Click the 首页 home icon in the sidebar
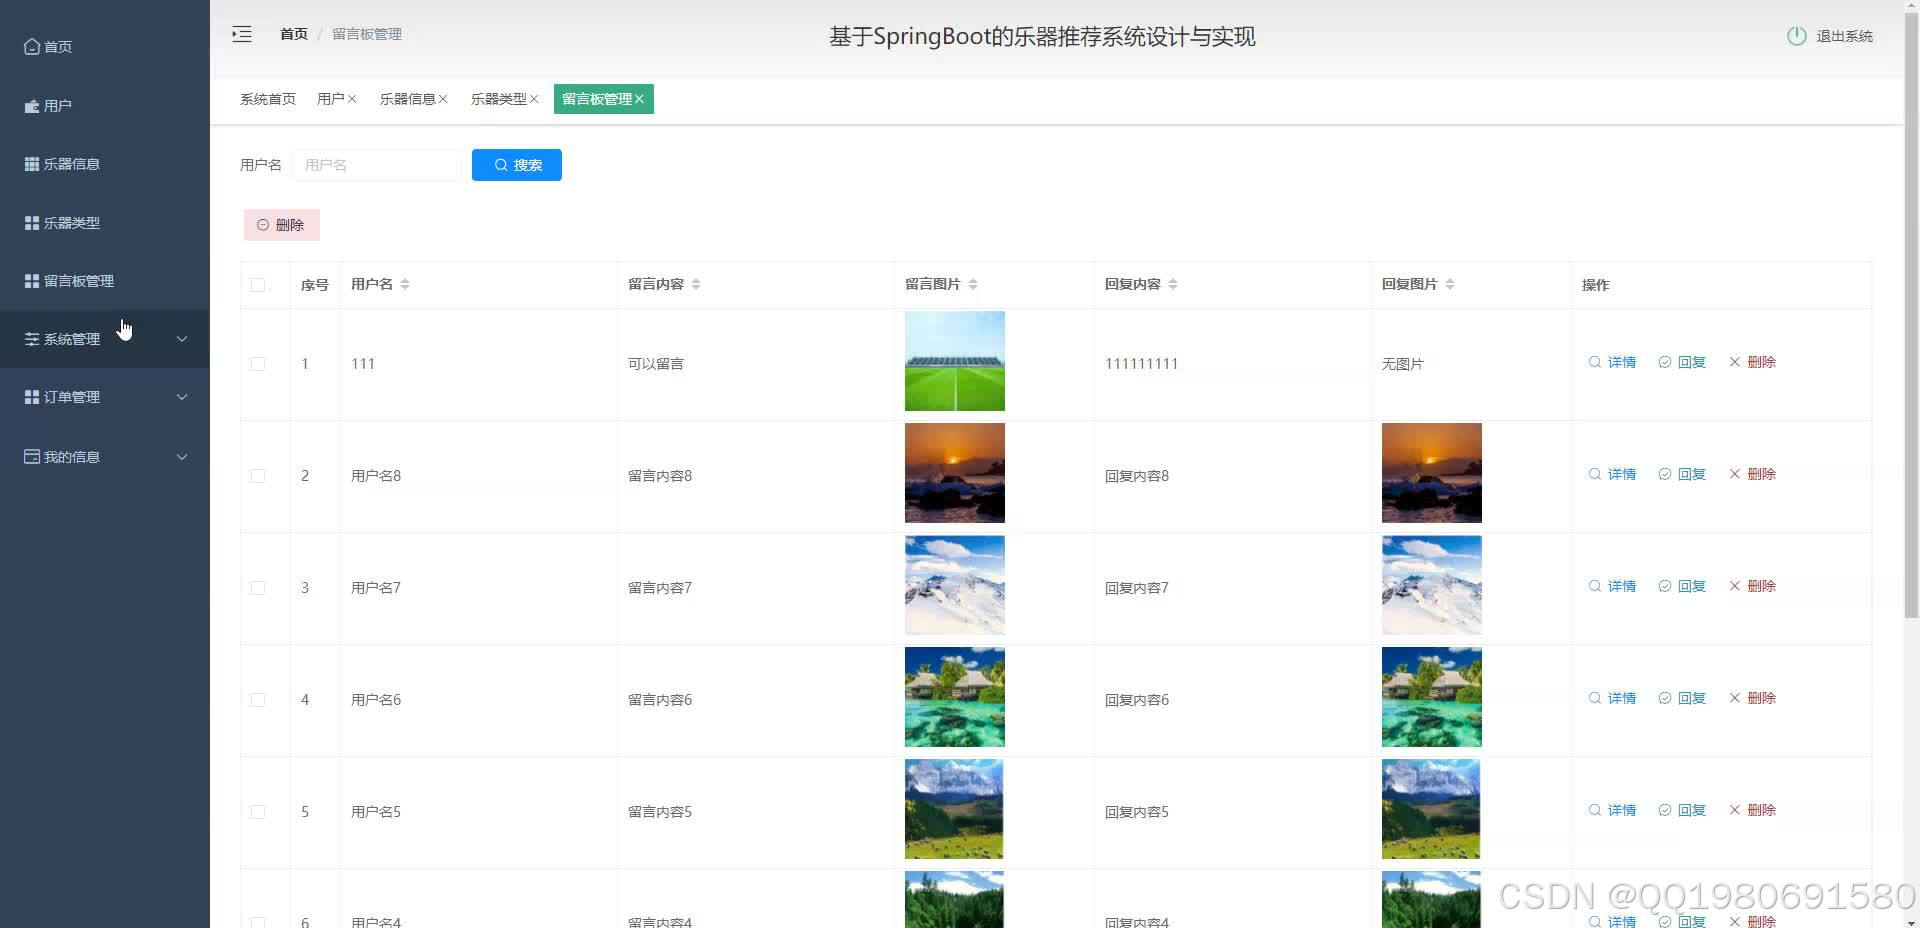 (31, 46)
